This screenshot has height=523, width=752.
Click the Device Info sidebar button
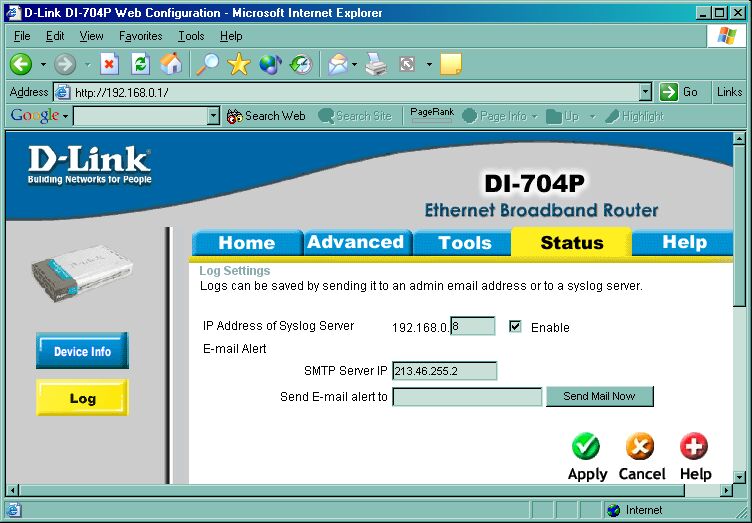coord(82,351)
